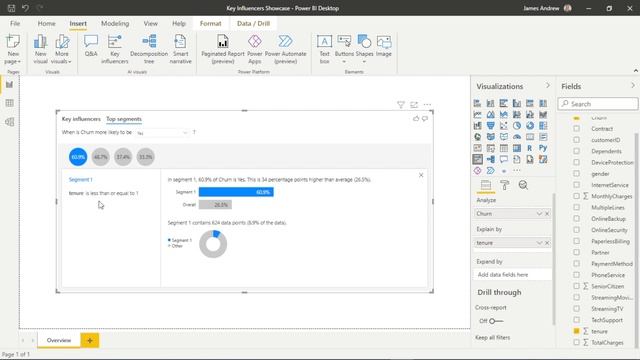Open the Buttons dropdown
This screenshot has width=640, height=360.
click(x=344, y=61)
